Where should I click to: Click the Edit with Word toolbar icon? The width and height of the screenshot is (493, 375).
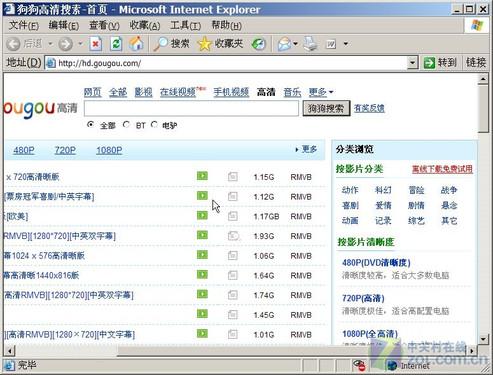331,44
